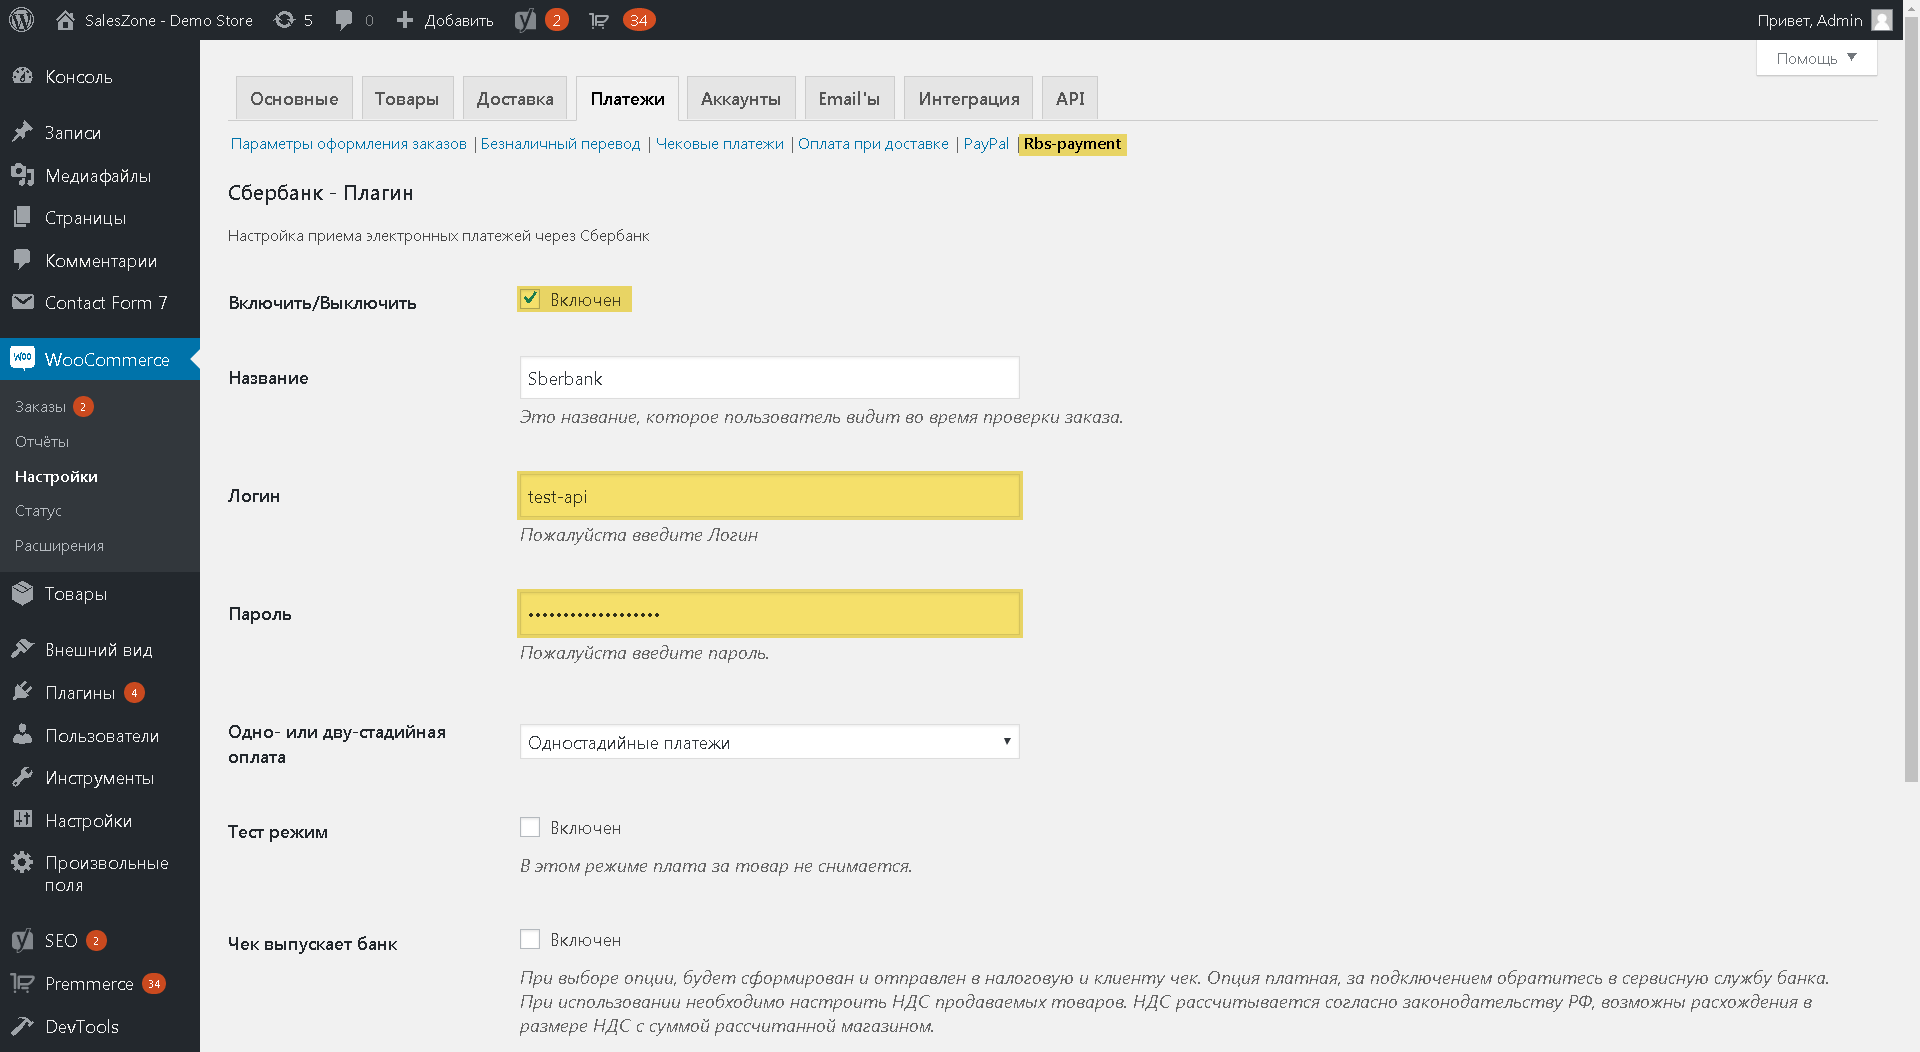Click the Комментарии bubble icon in sidebar

click(x=22, y=260)
